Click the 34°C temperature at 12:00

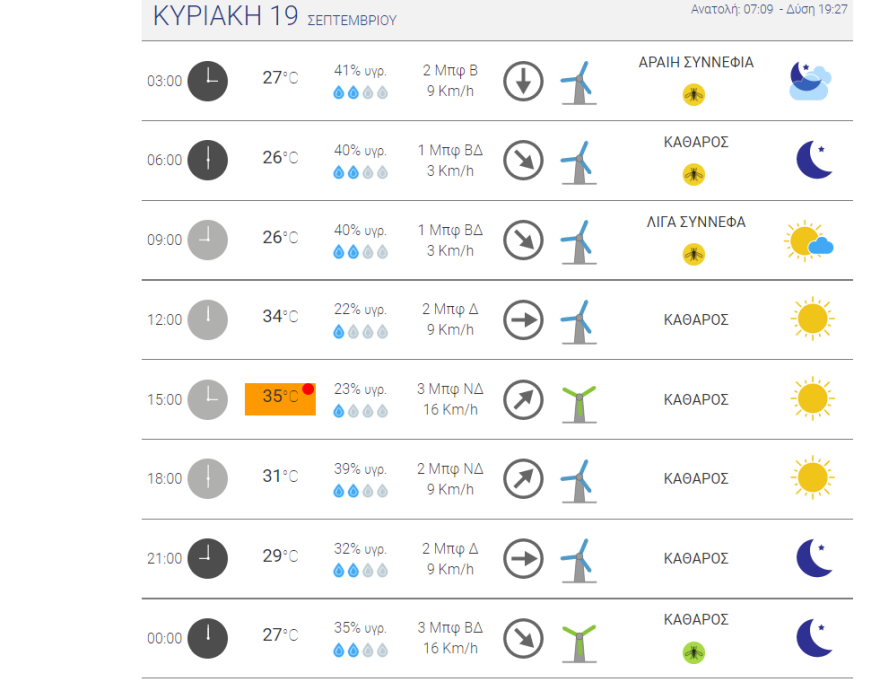(x=280, y=317)
